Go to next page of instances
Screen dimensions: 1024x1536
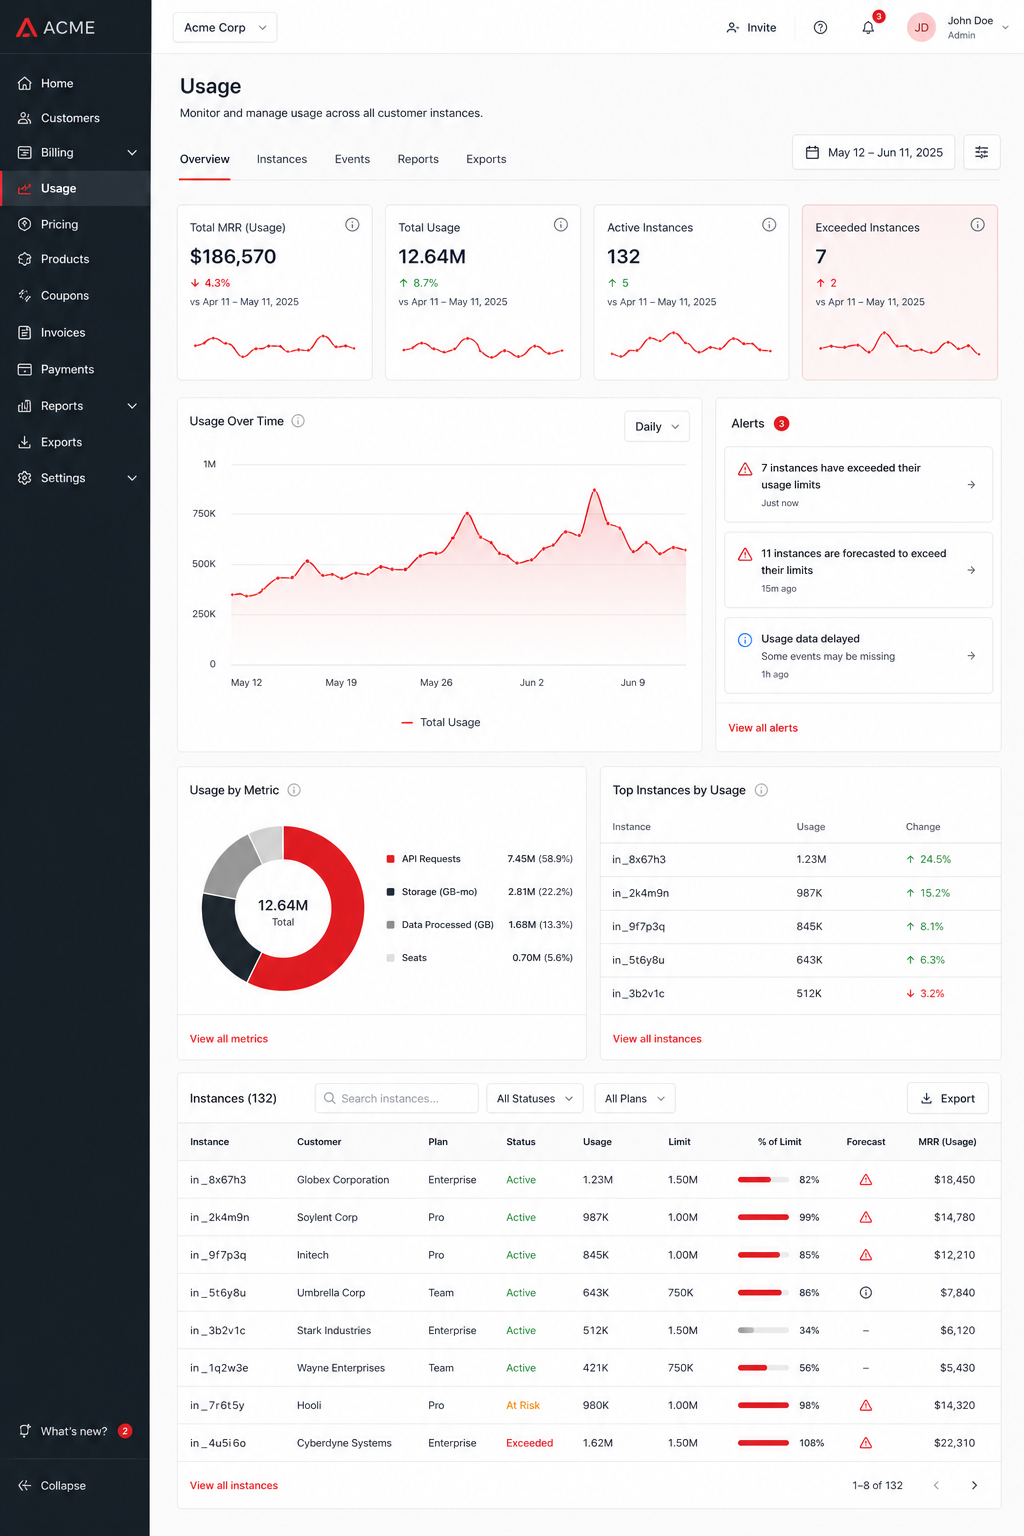(x=974, y=1486)
